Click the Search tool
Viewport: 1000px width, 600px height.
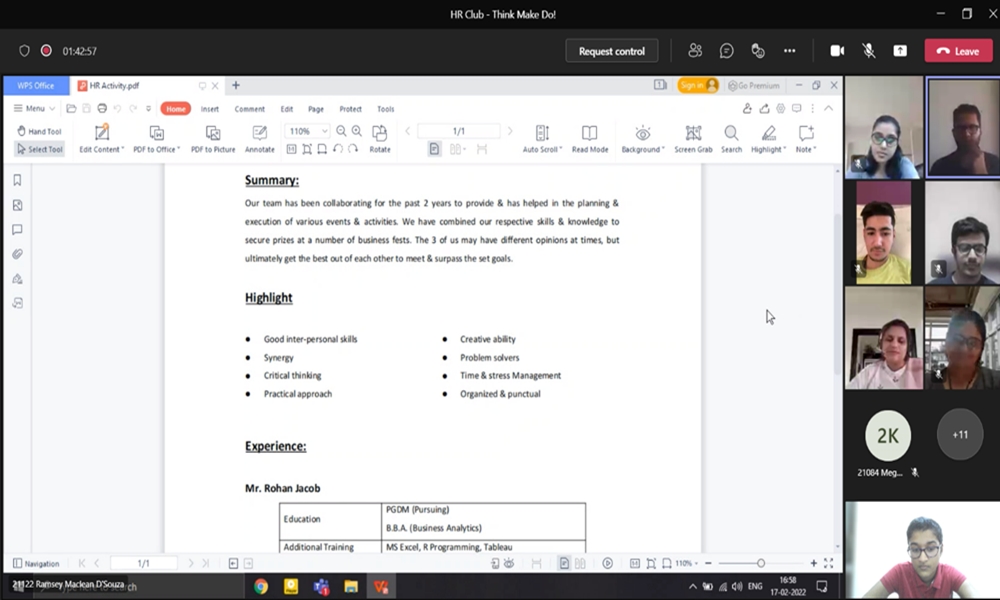[x=732, y=139]
